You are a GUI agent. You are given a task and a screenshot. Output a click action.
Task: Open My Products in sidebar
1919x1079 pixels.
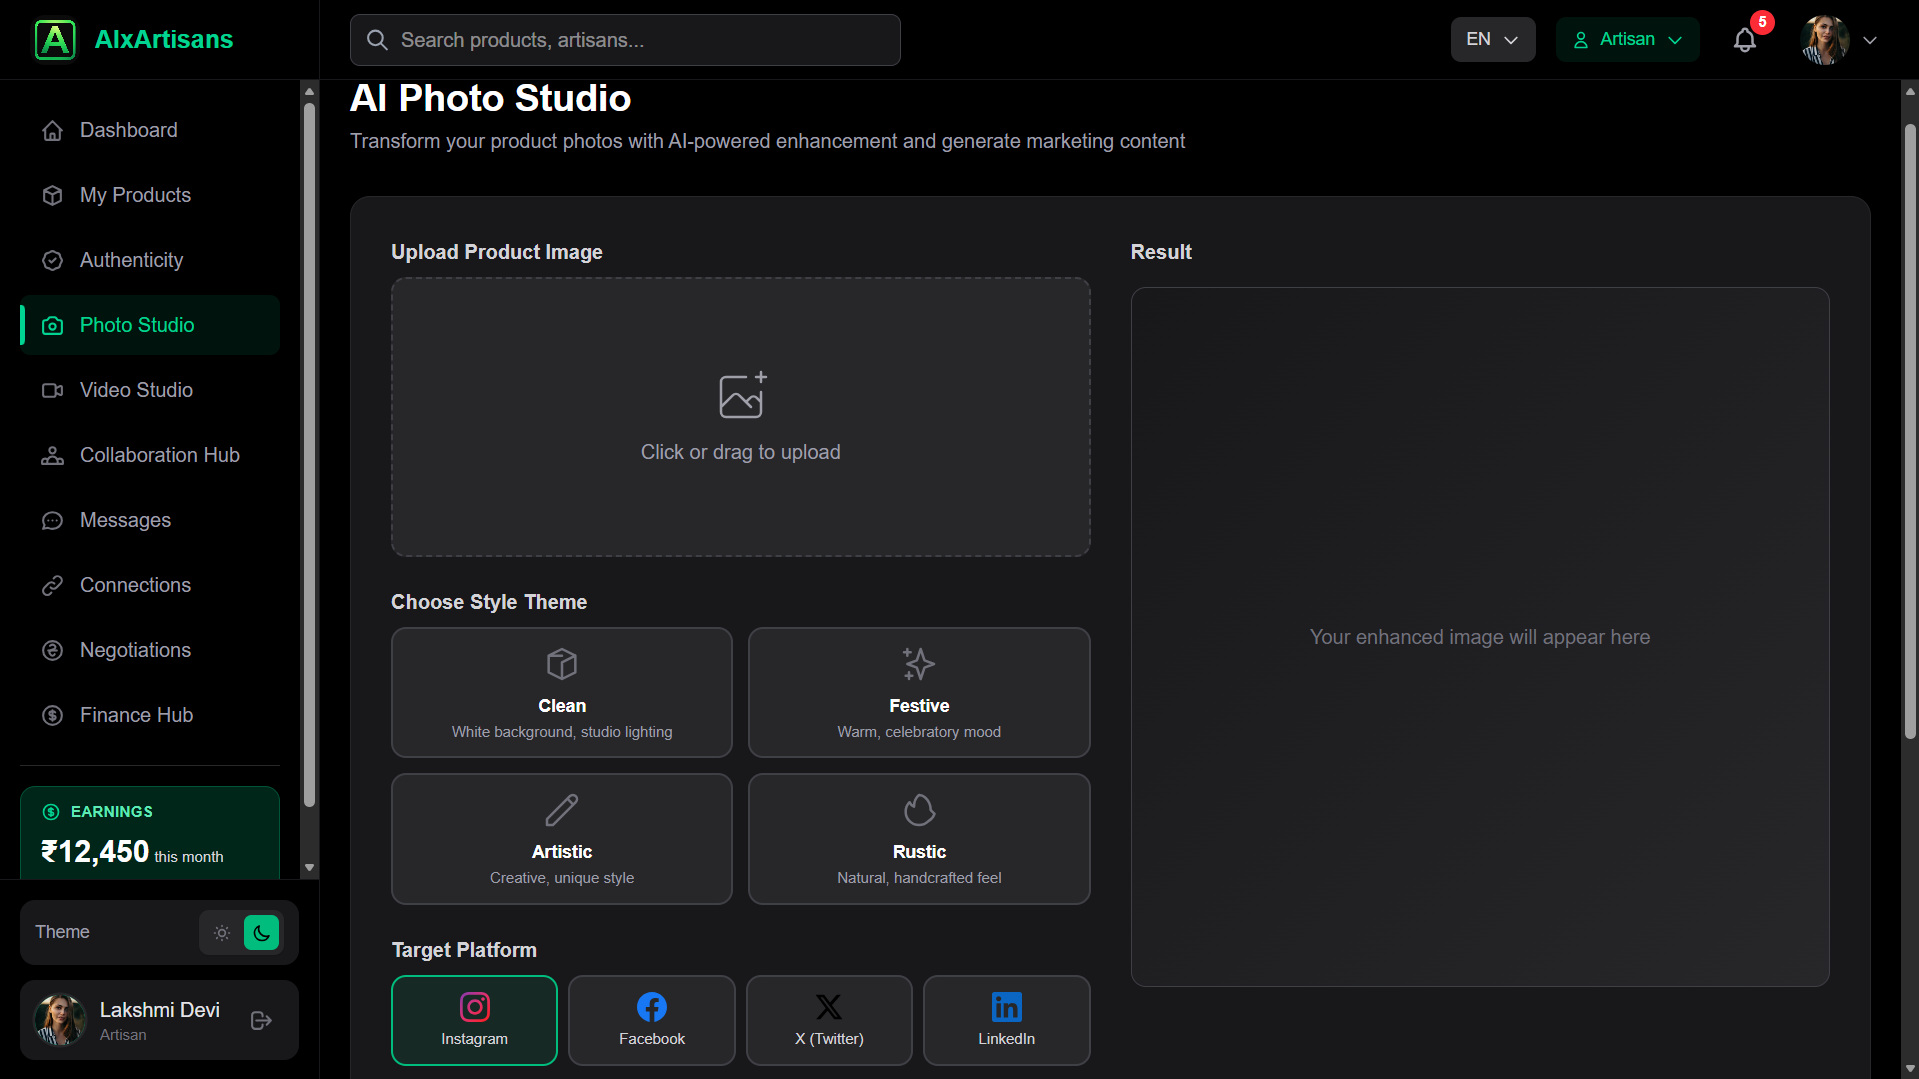[150, 195]
